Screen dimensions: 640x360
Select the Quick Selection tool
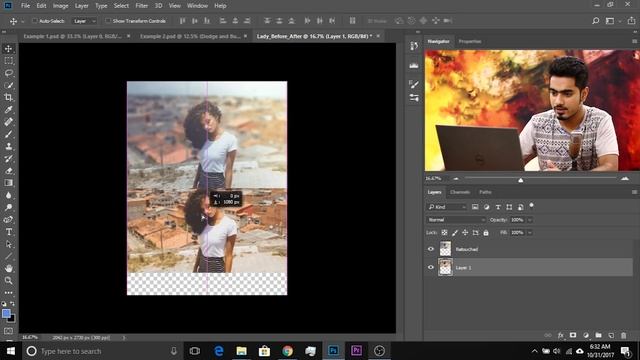[x=9, y=85]
